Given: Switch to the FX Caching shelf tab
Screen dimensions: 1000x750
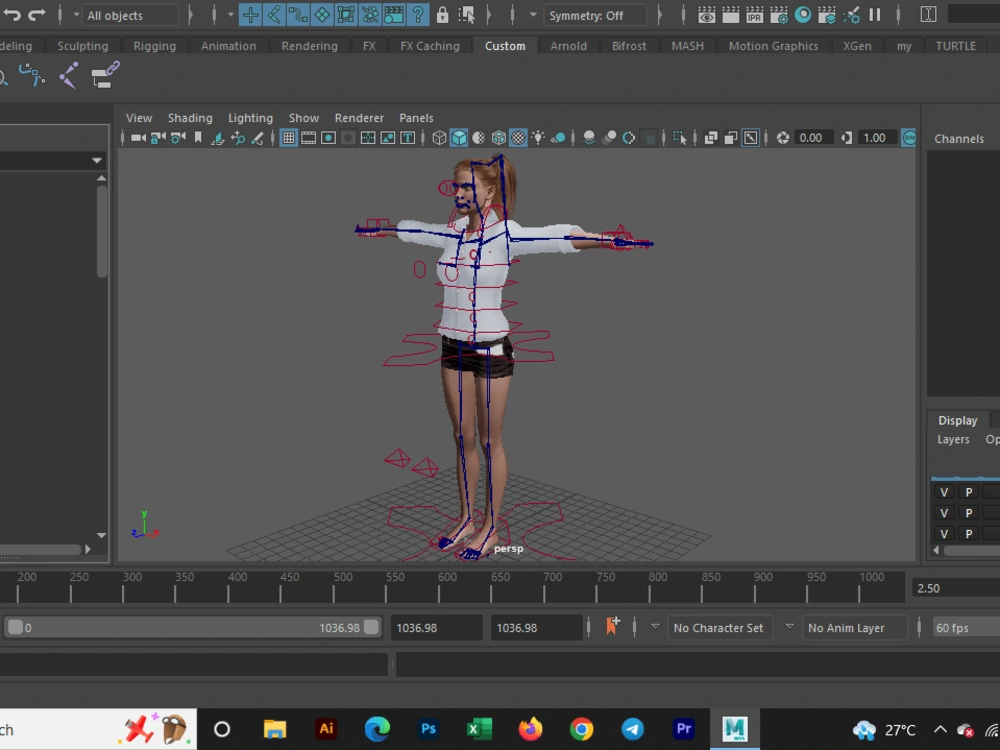Looking at the screenshot, I should [430, 46].
